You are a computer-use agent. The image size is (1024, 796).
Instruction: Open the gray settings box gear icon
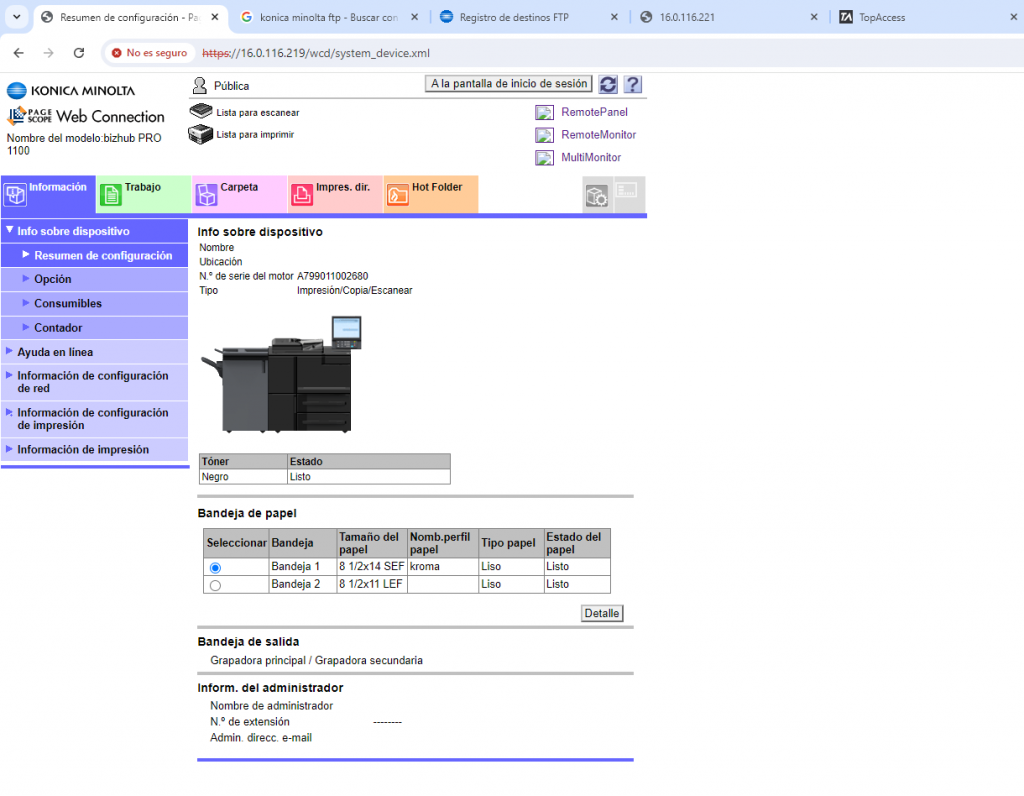point(597,195)
